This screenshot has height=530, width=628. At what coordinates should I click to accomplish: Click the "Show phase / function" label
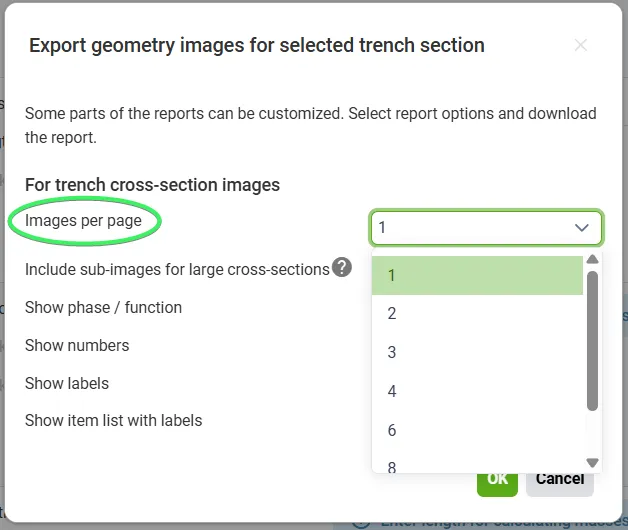click(x=103, y=307)
